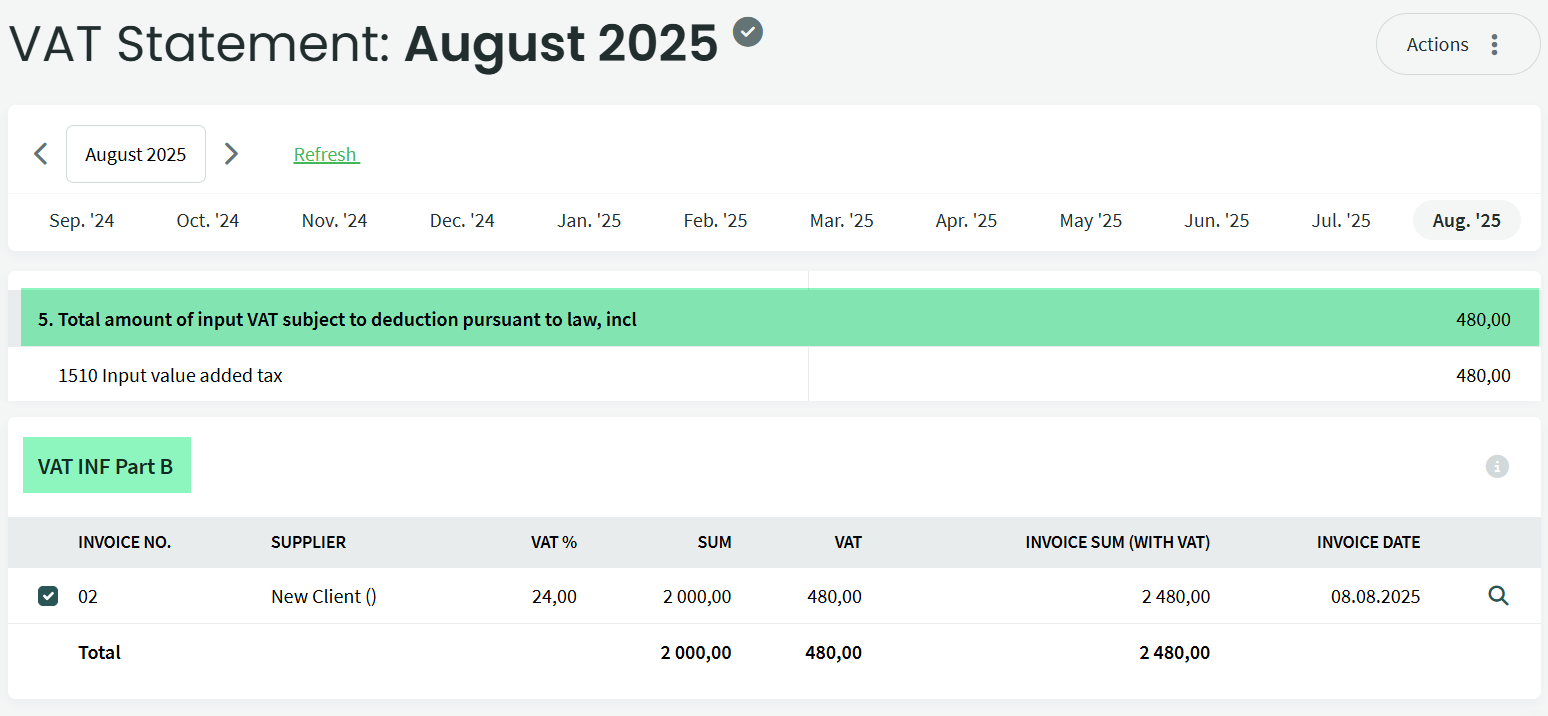The image size is (1548, 716).
Task: Expand row 5 total input VAT
Action: 337,320
